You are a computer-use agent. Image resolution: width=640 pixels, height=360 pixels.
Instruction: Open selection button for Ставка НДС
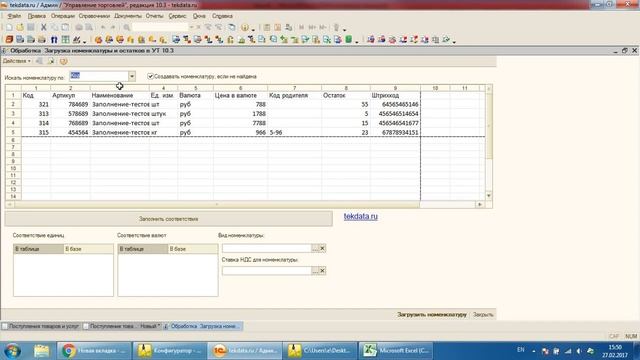click(315, 271)
